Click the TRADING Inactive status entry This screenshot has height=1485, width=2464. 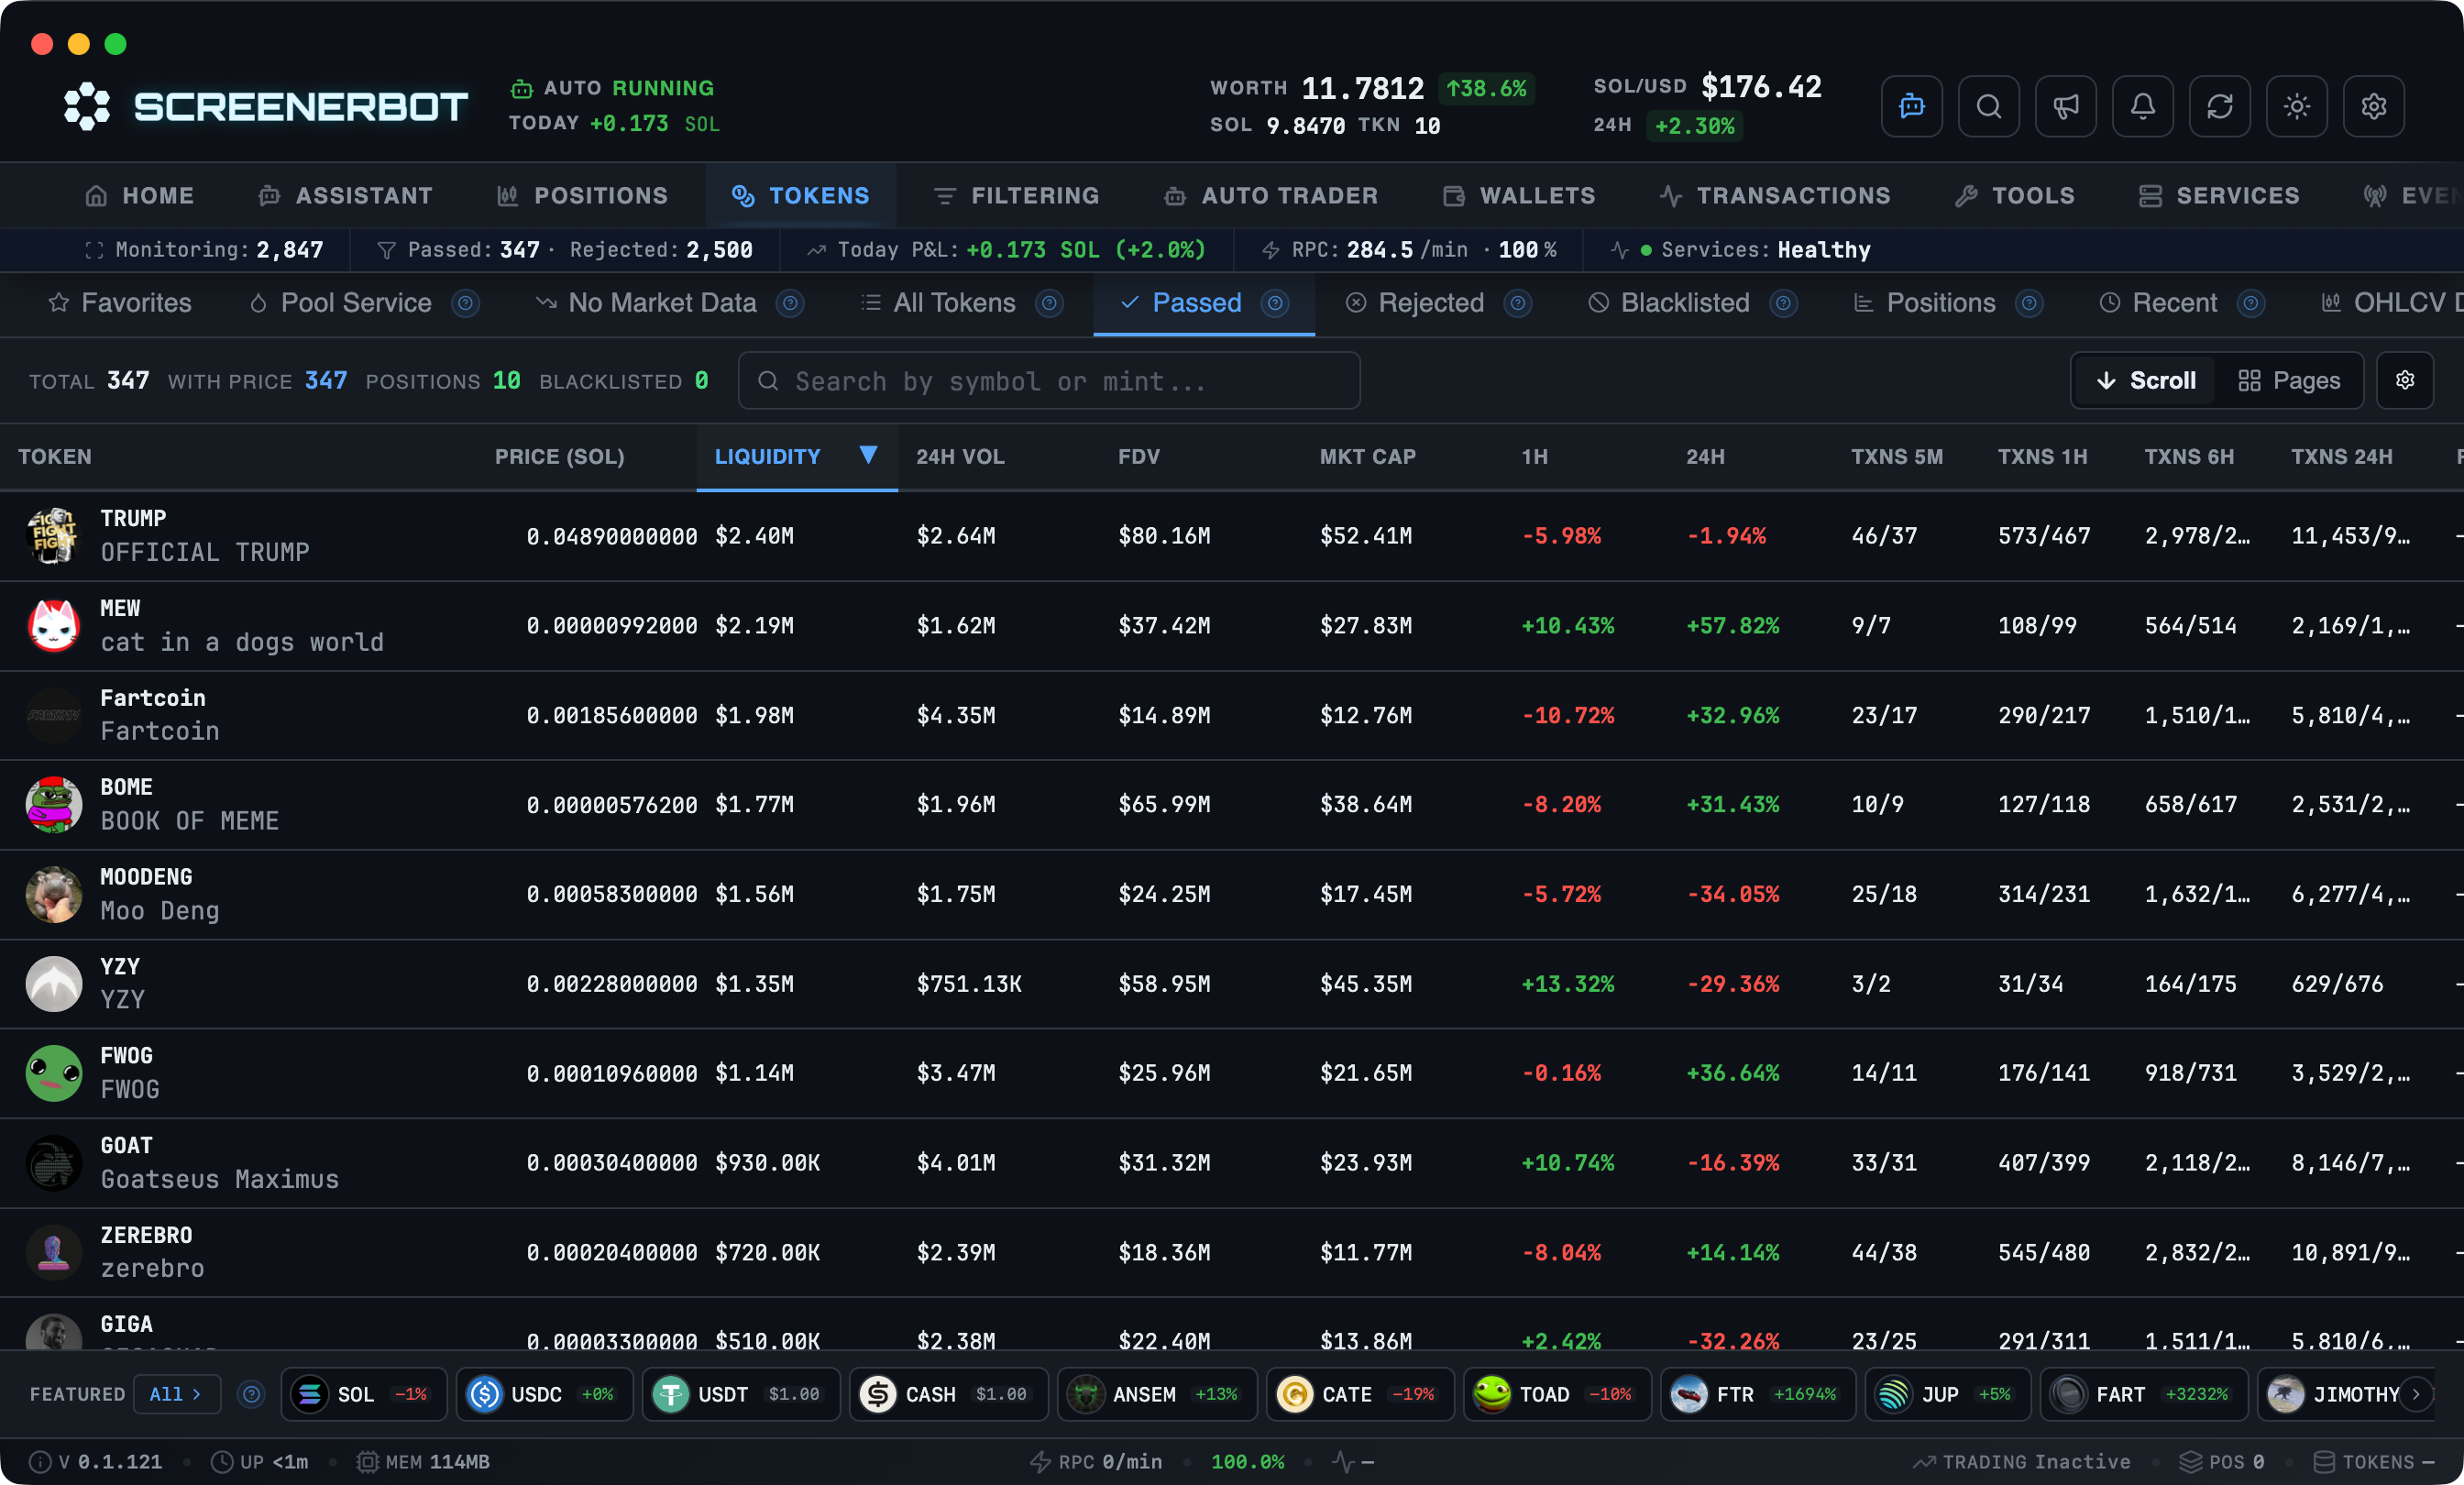[2021, 1461]
